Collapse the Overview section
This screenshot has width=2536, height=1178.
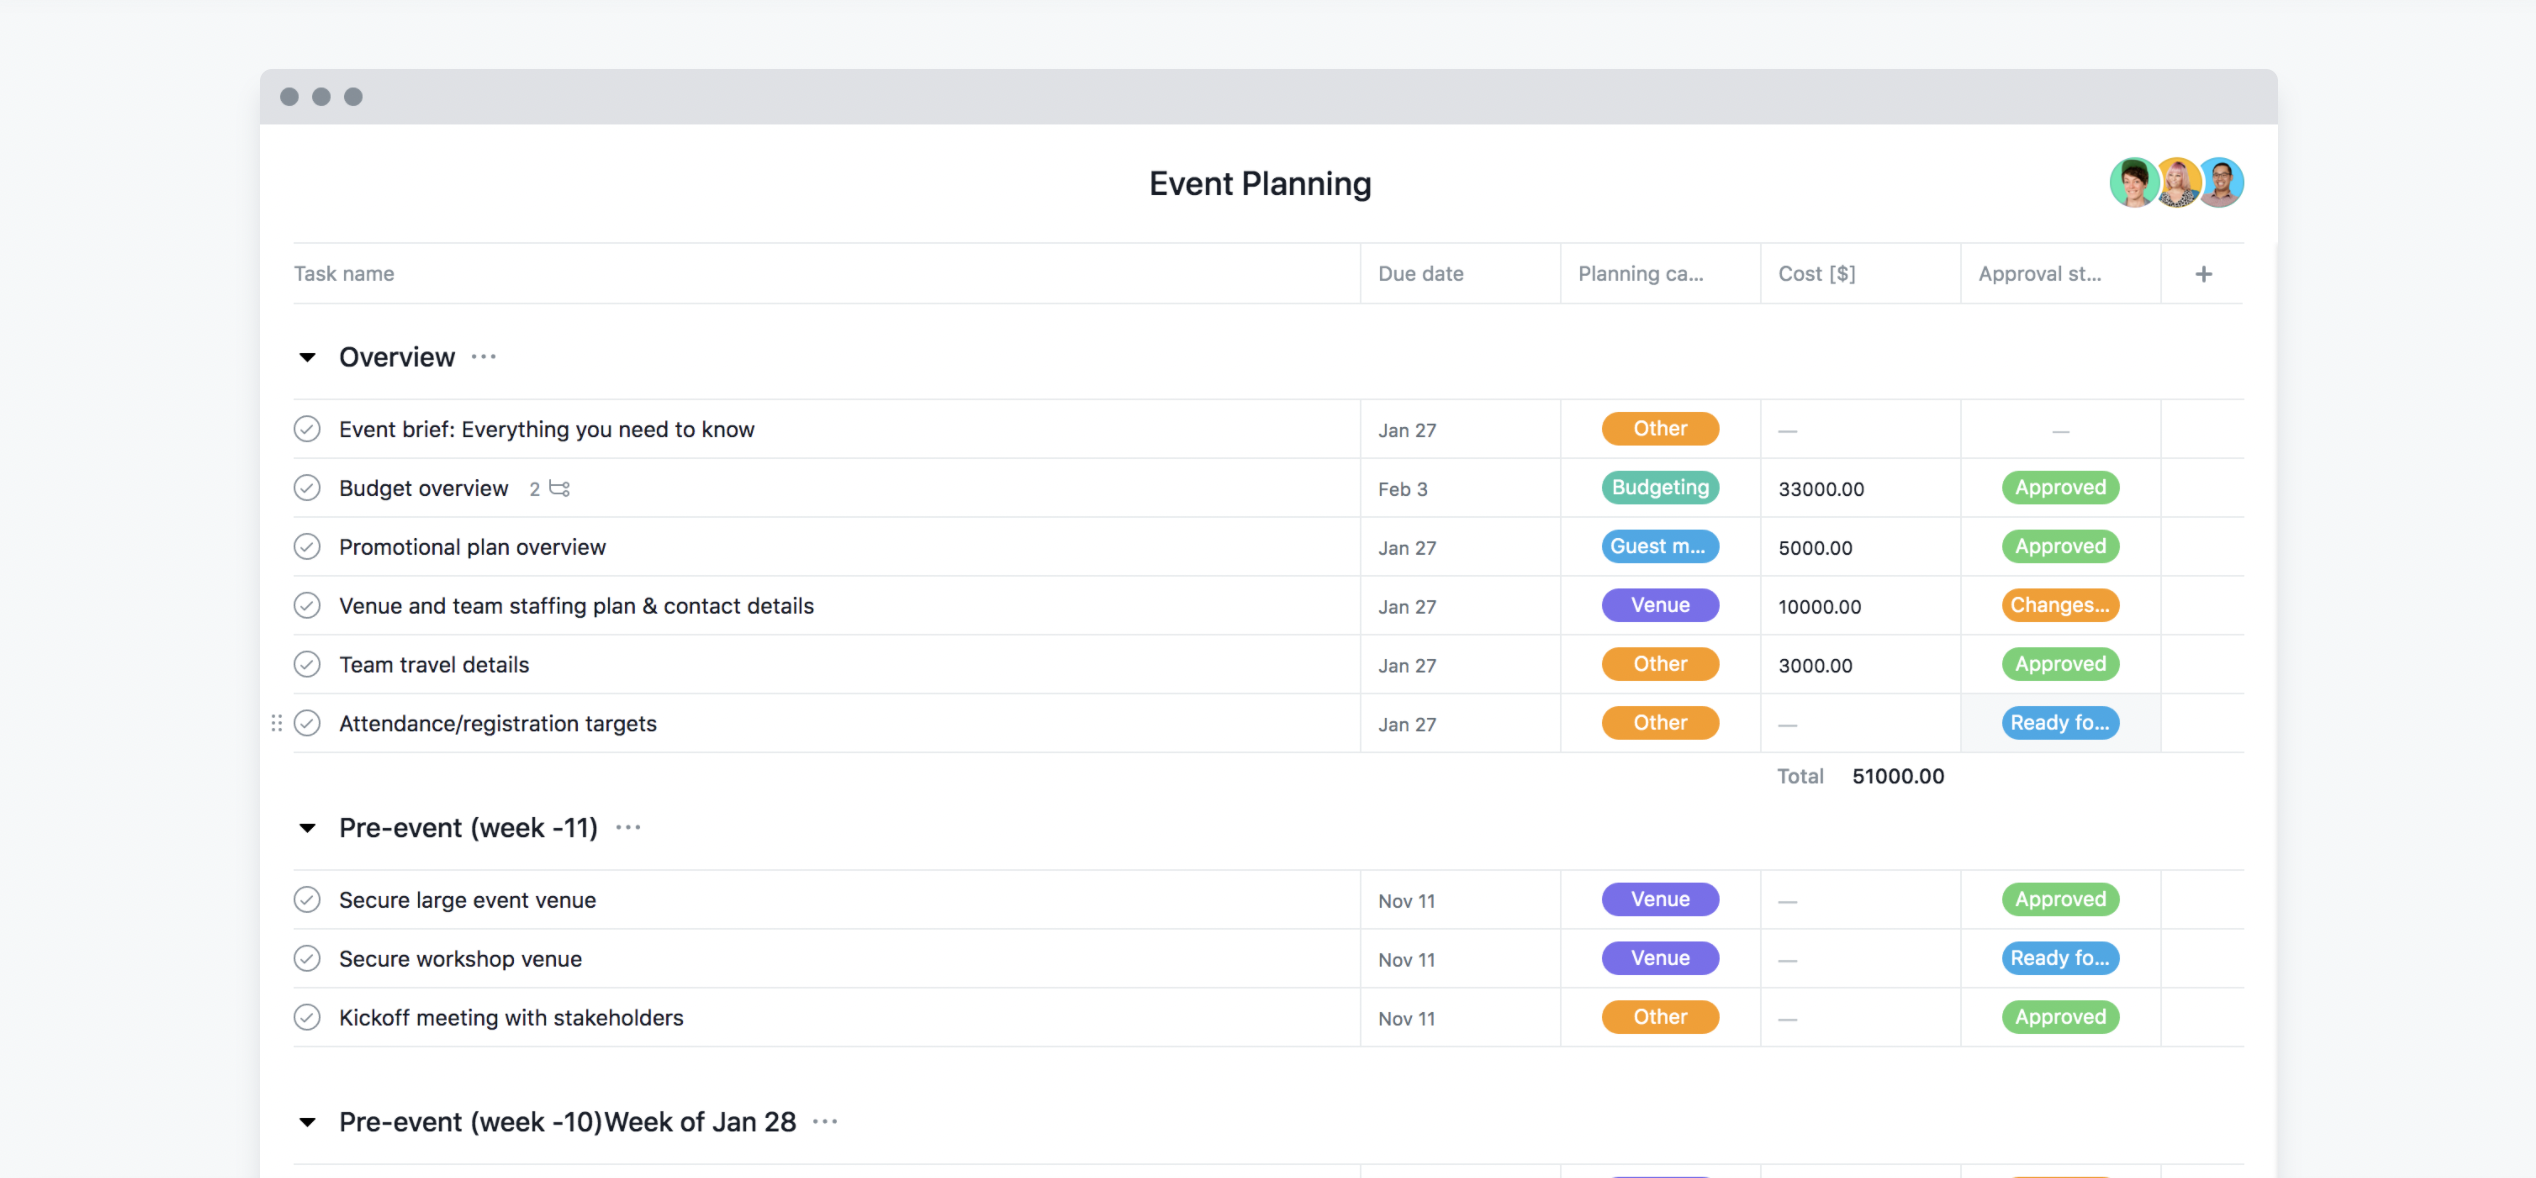point(307,357)
